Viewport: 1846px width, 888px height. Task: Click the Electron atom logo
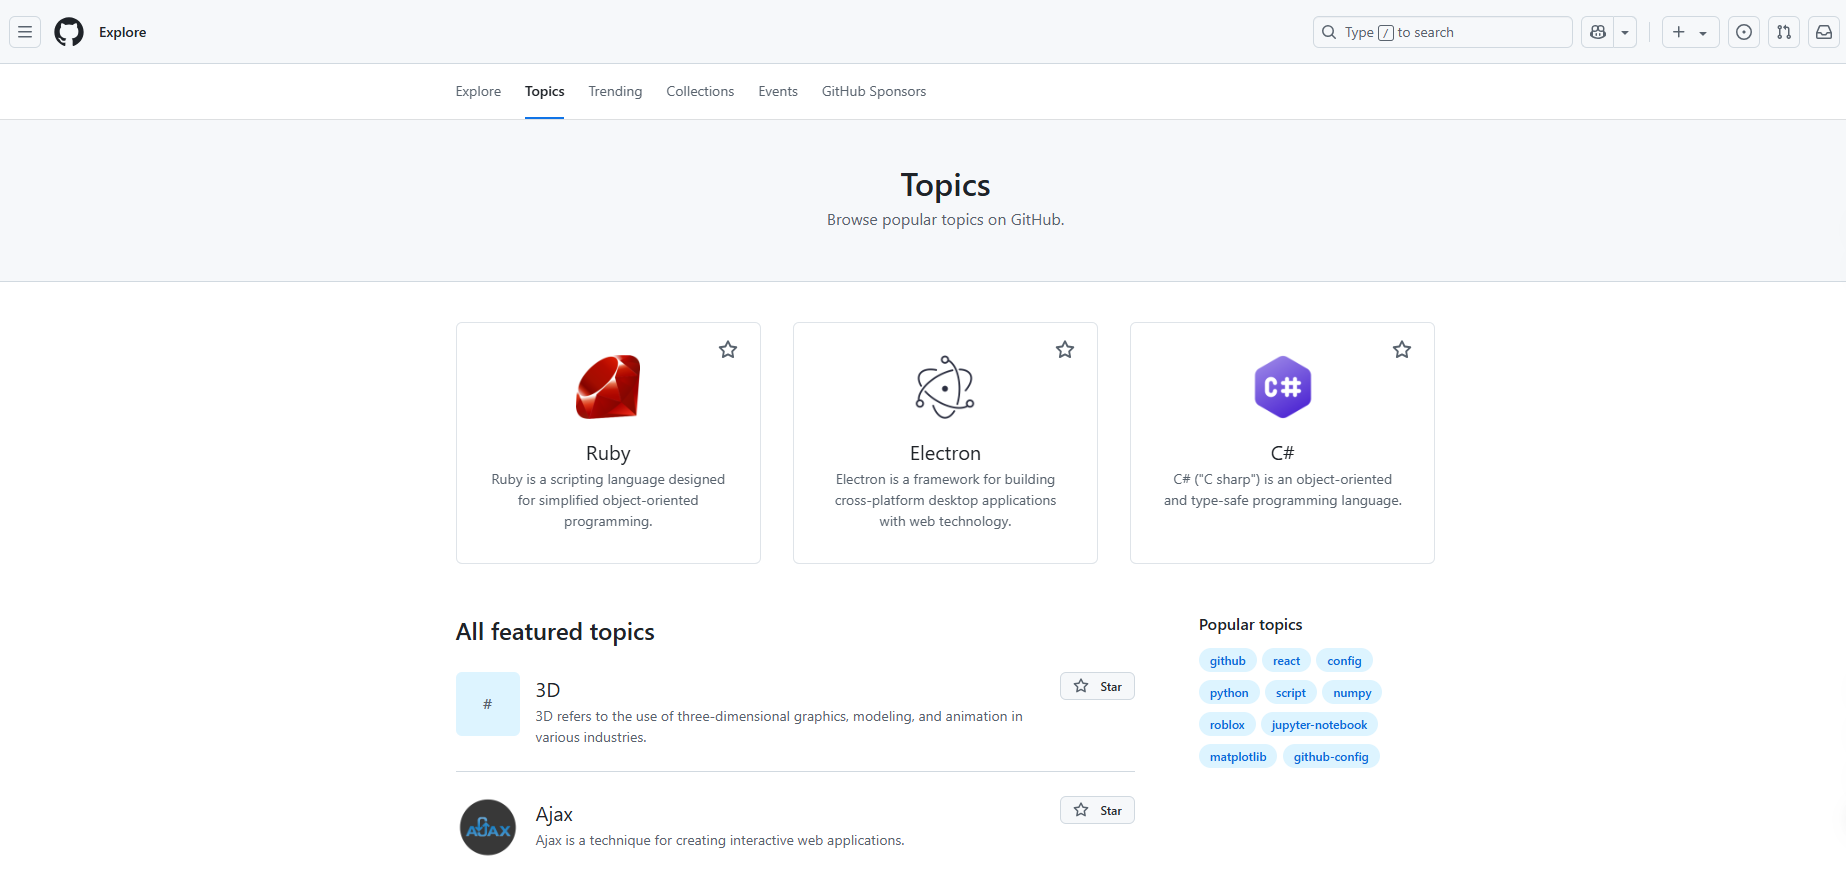pos(945,387)
